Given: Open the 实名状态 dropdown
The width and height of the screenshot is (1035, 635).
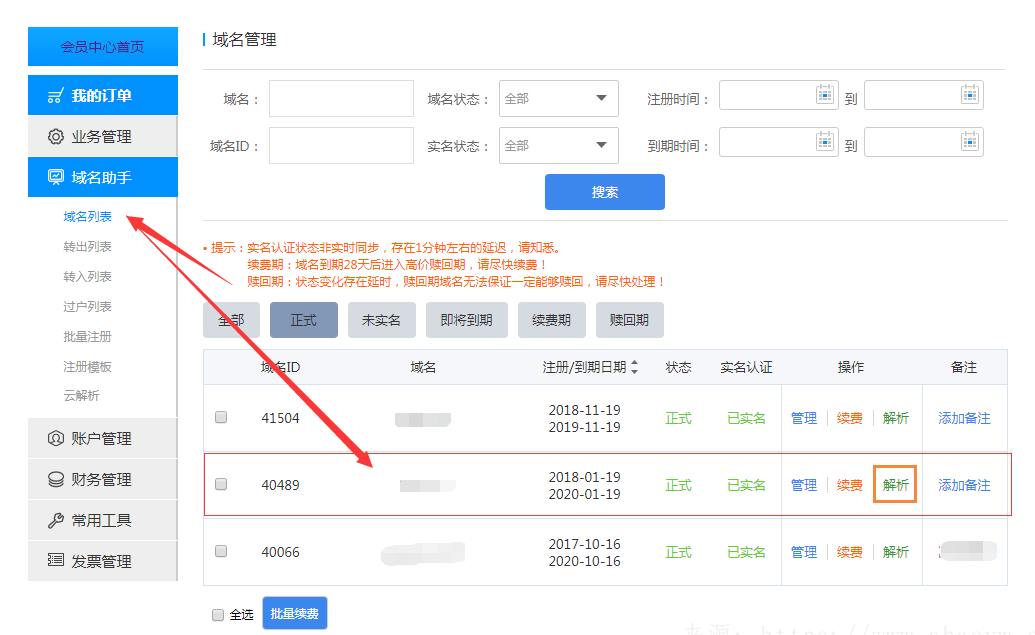Looking at the screenshot, I should (558, 145).
